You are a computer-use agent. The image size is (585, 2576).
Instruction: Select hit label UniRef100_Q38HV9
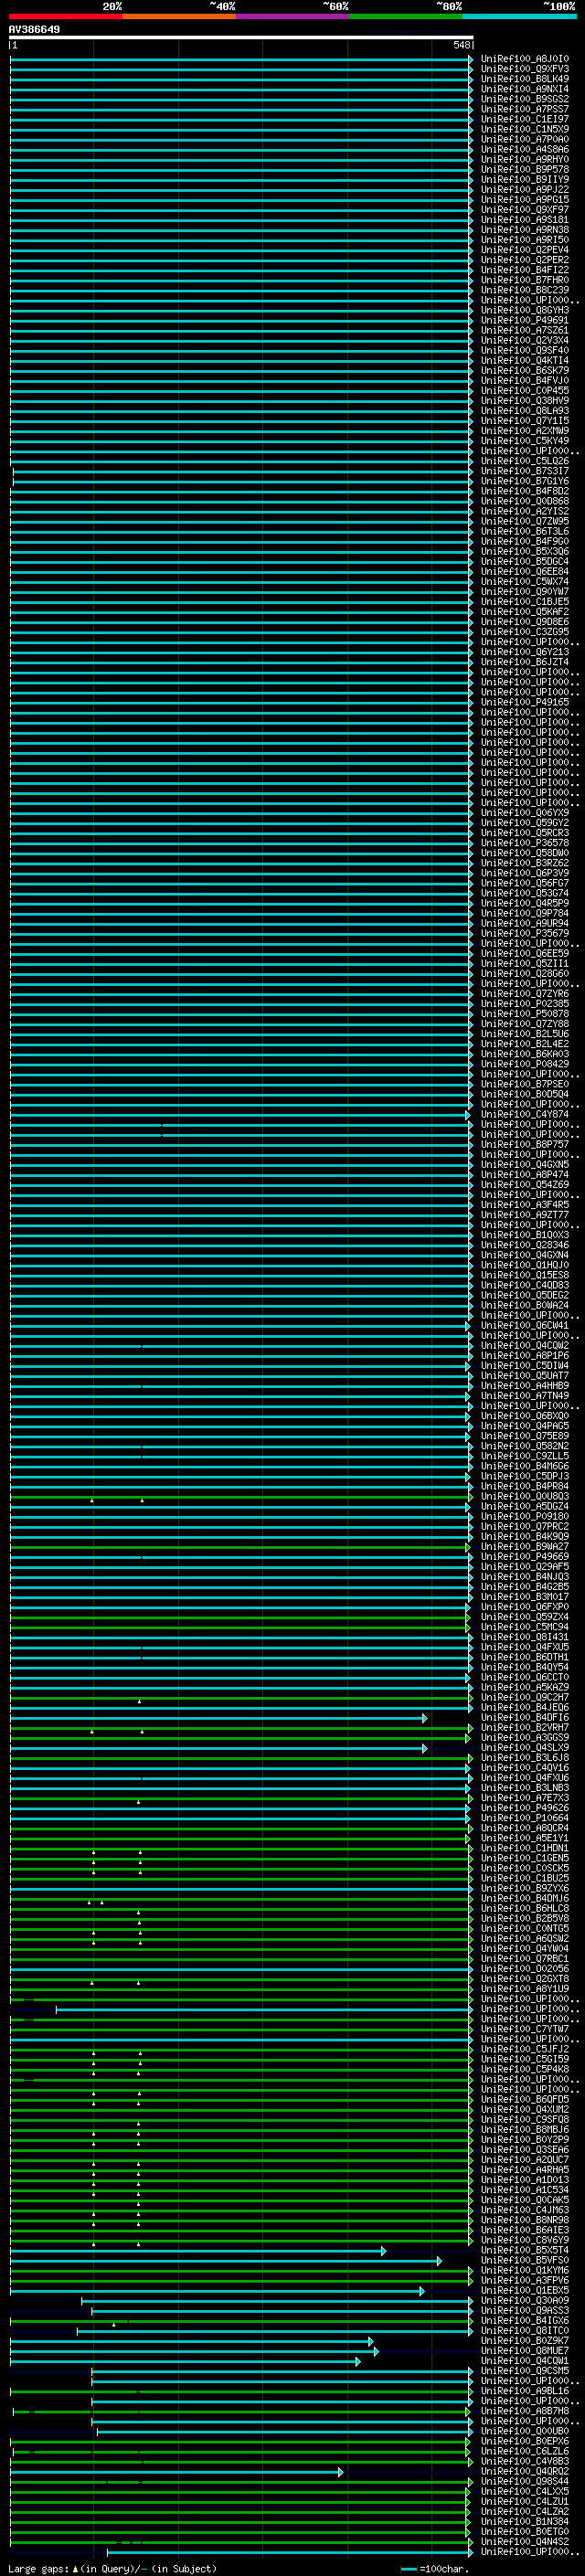pos(525,401)
